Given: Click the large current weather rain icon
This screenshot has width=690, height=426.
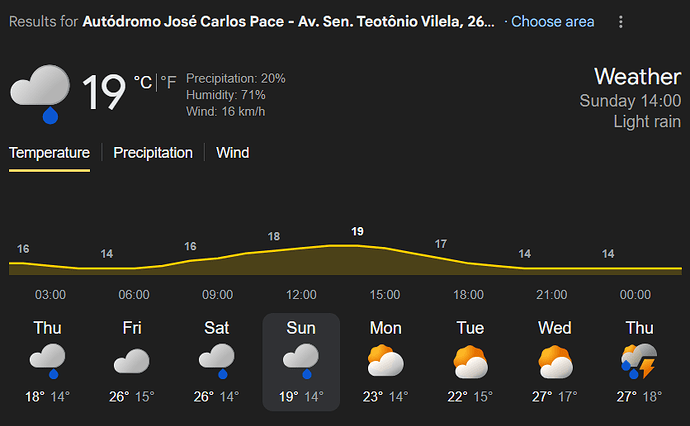Looking at the screenshot, I should [41, 93].
